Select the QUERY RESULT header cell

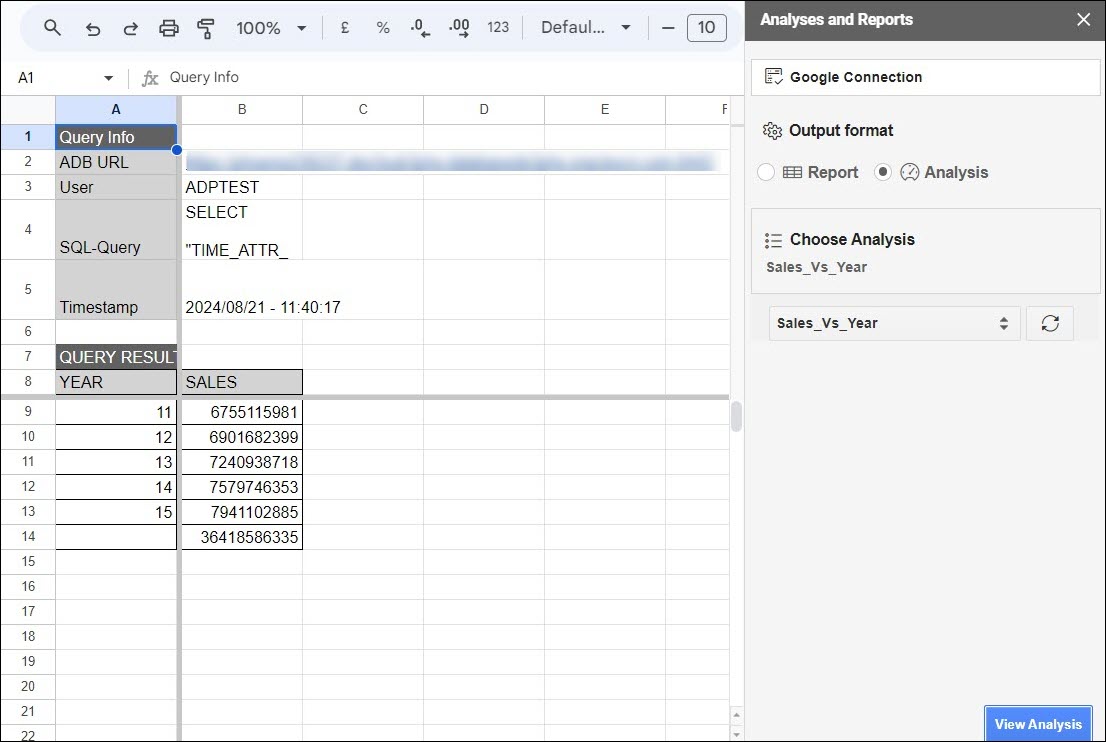116,357
